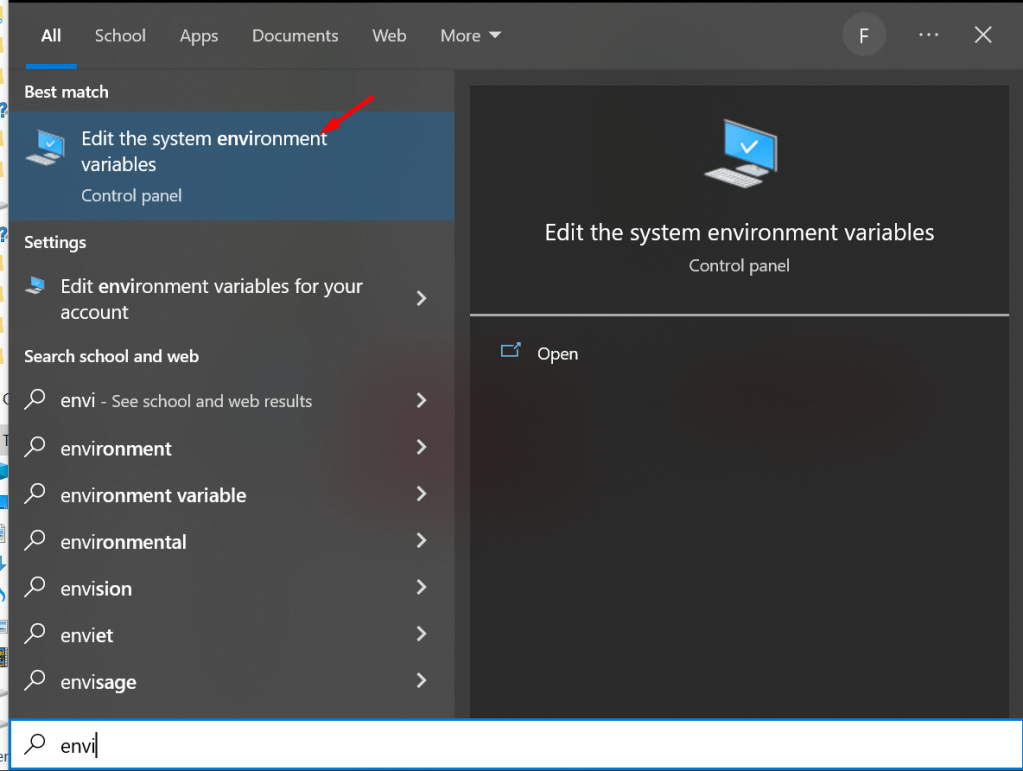Click the small computer icon in Settings result
The image size is (1023, 771).
[x=36, y=286]
